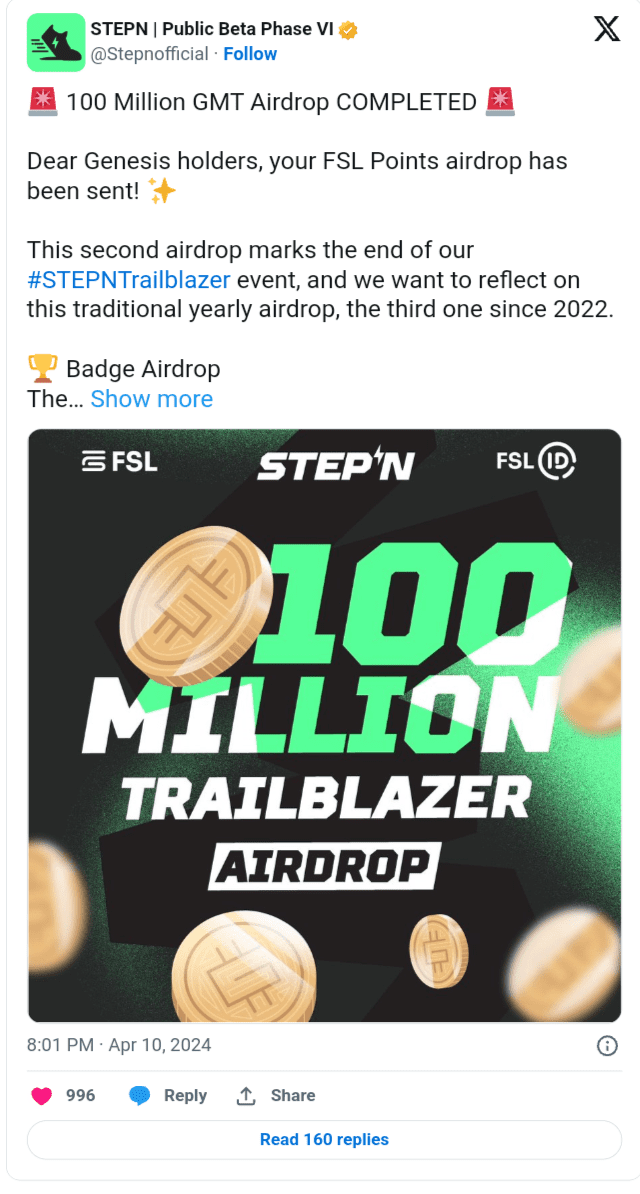Click the FSL logo in the banner's top left
Viewport: 640px width, 1194px height.
pos(118,462)
